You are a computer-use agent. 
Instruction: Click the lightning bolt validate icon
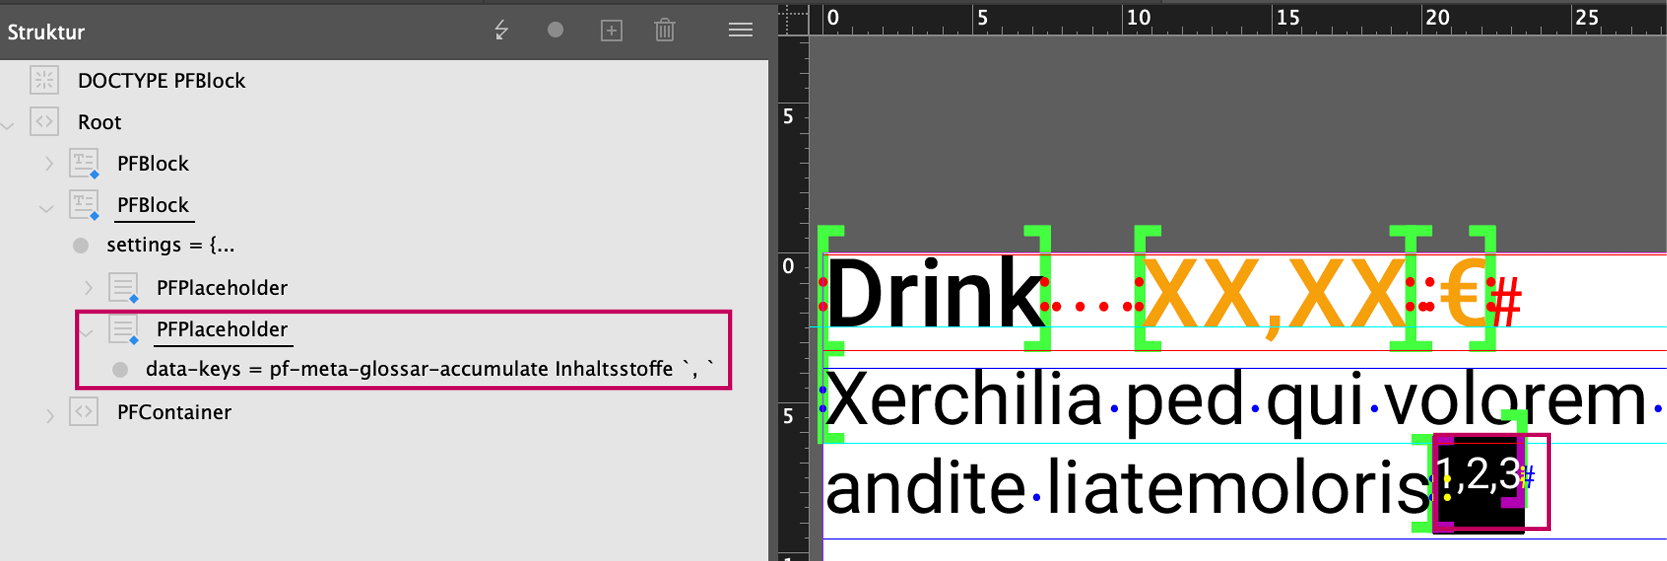click(x=501, y=31)
